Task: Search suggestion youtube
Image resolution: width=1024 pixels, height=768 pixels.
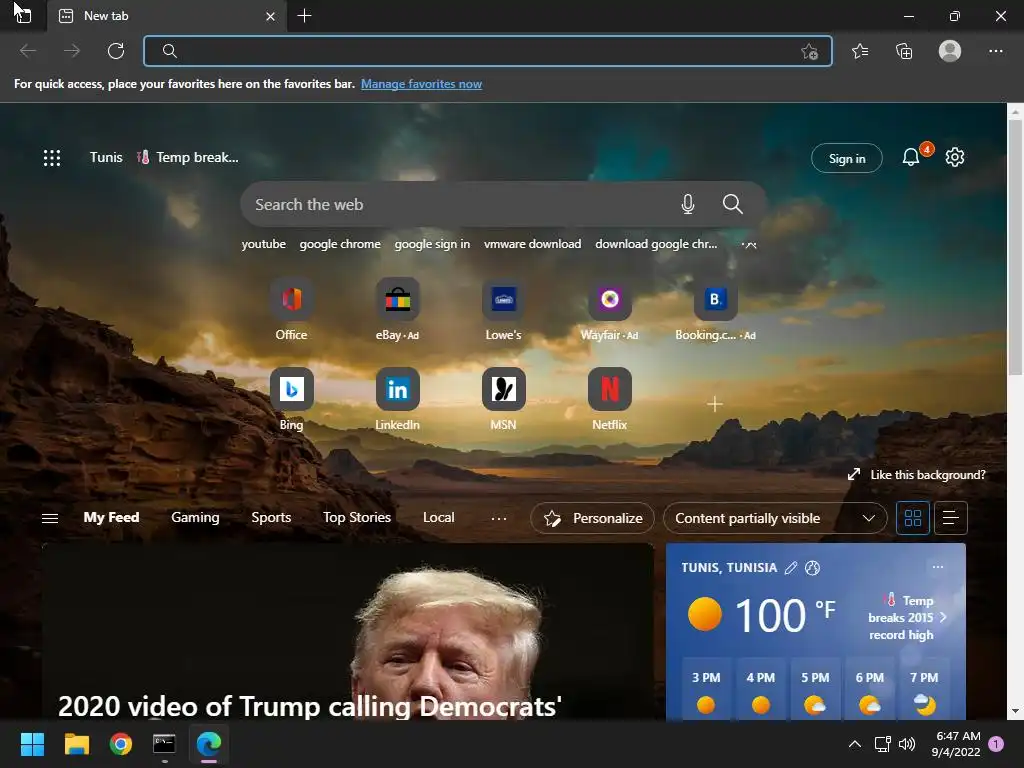Action: (x=263, y=244)
